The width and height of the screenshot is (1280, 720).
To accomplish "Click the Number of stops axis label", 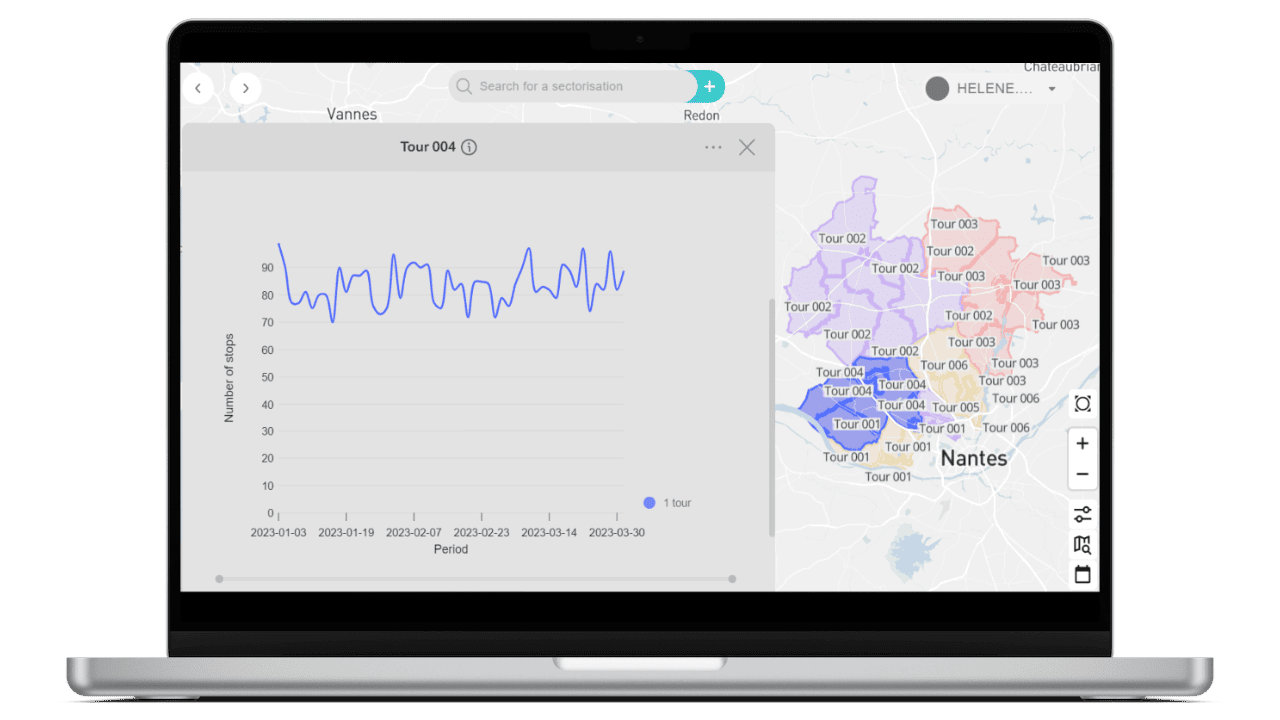I will (229, 378).
